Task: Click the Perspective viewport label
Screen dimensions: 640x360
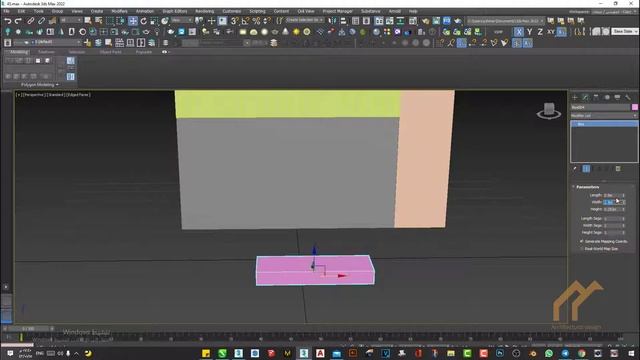Action: pos(34,95)
